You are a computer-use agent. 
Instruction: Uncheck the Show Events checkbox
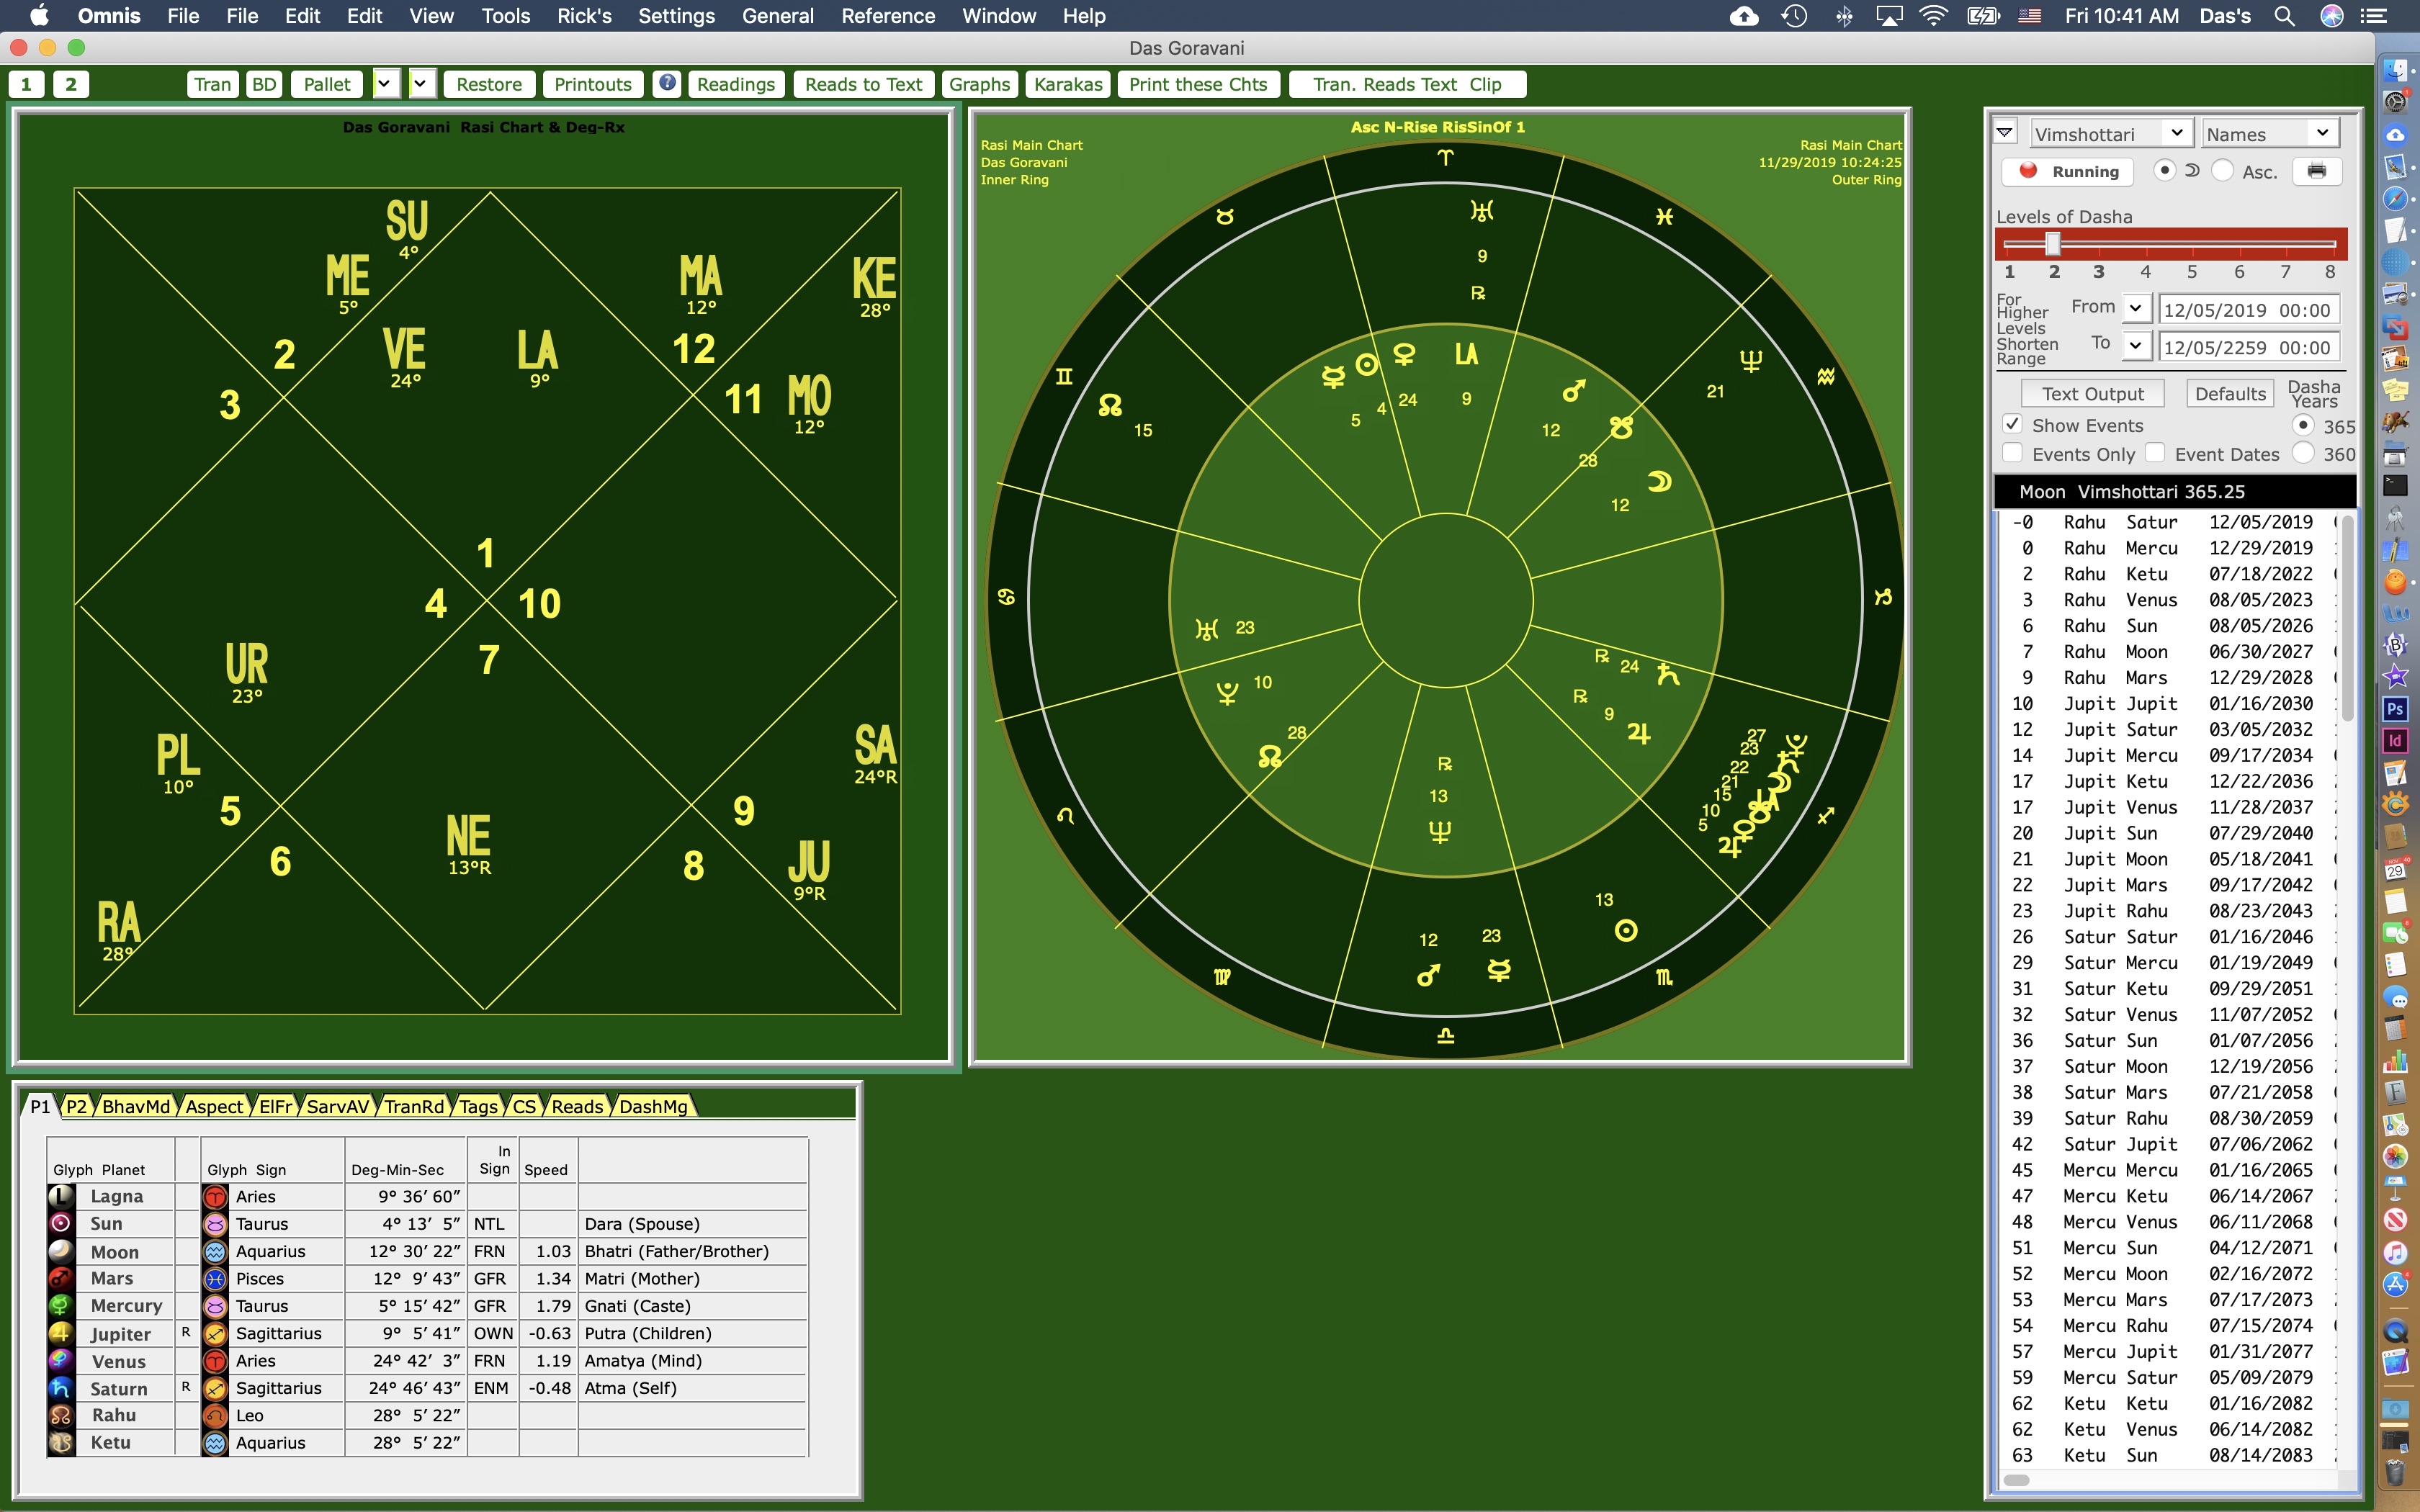(2013, 425)
